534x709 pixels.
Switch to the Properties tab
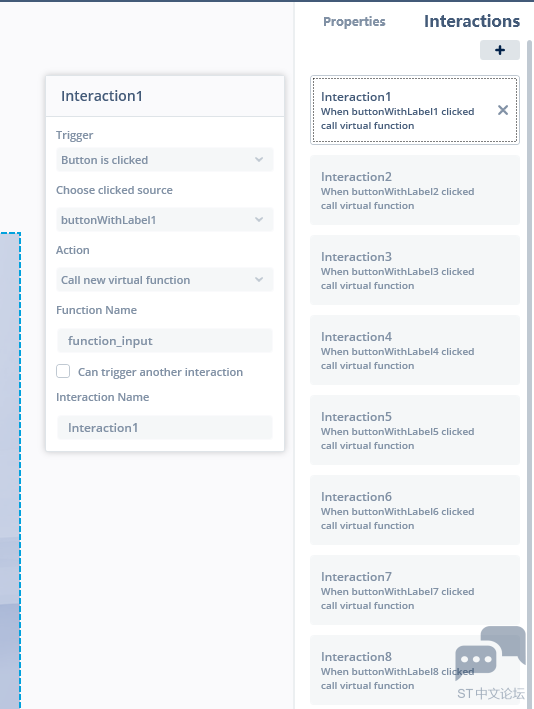click(x=354, y=22)
